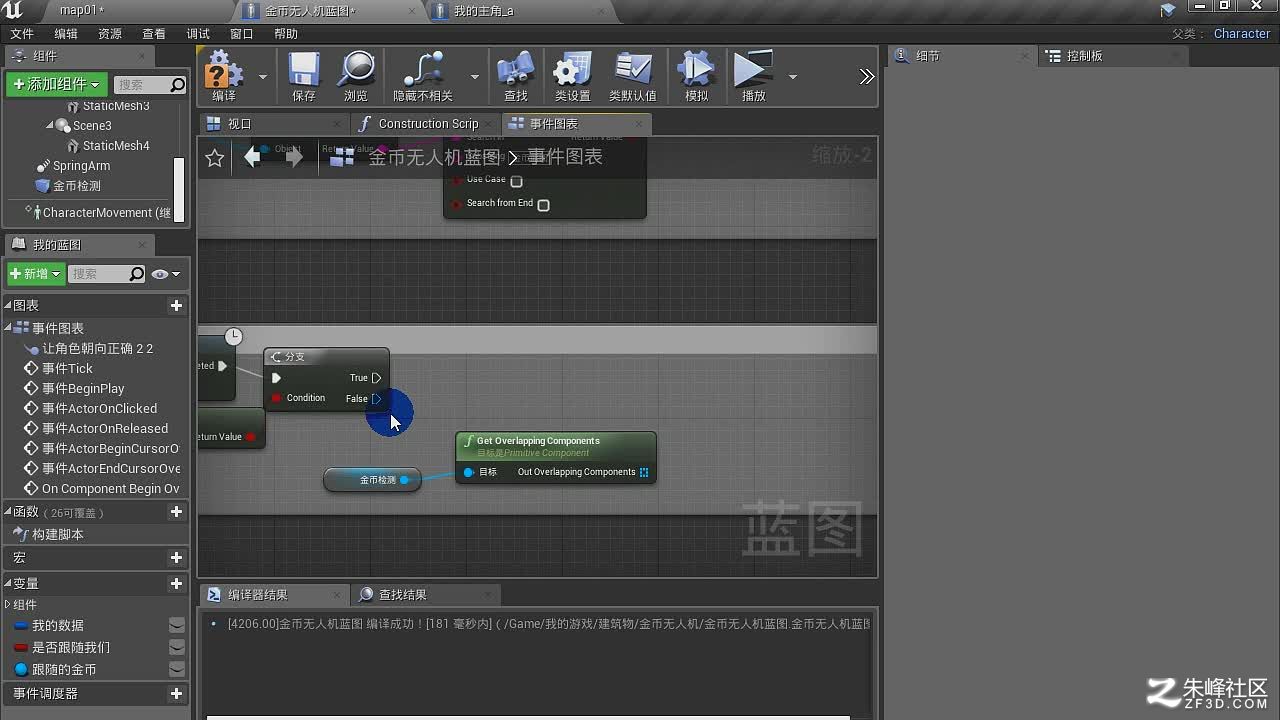Add a new function with plus icon

point(177,512)
